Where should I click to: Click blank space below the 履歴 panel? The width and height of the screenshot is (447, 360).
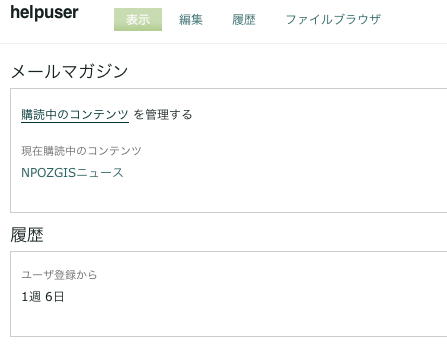[x=223, y=348]
